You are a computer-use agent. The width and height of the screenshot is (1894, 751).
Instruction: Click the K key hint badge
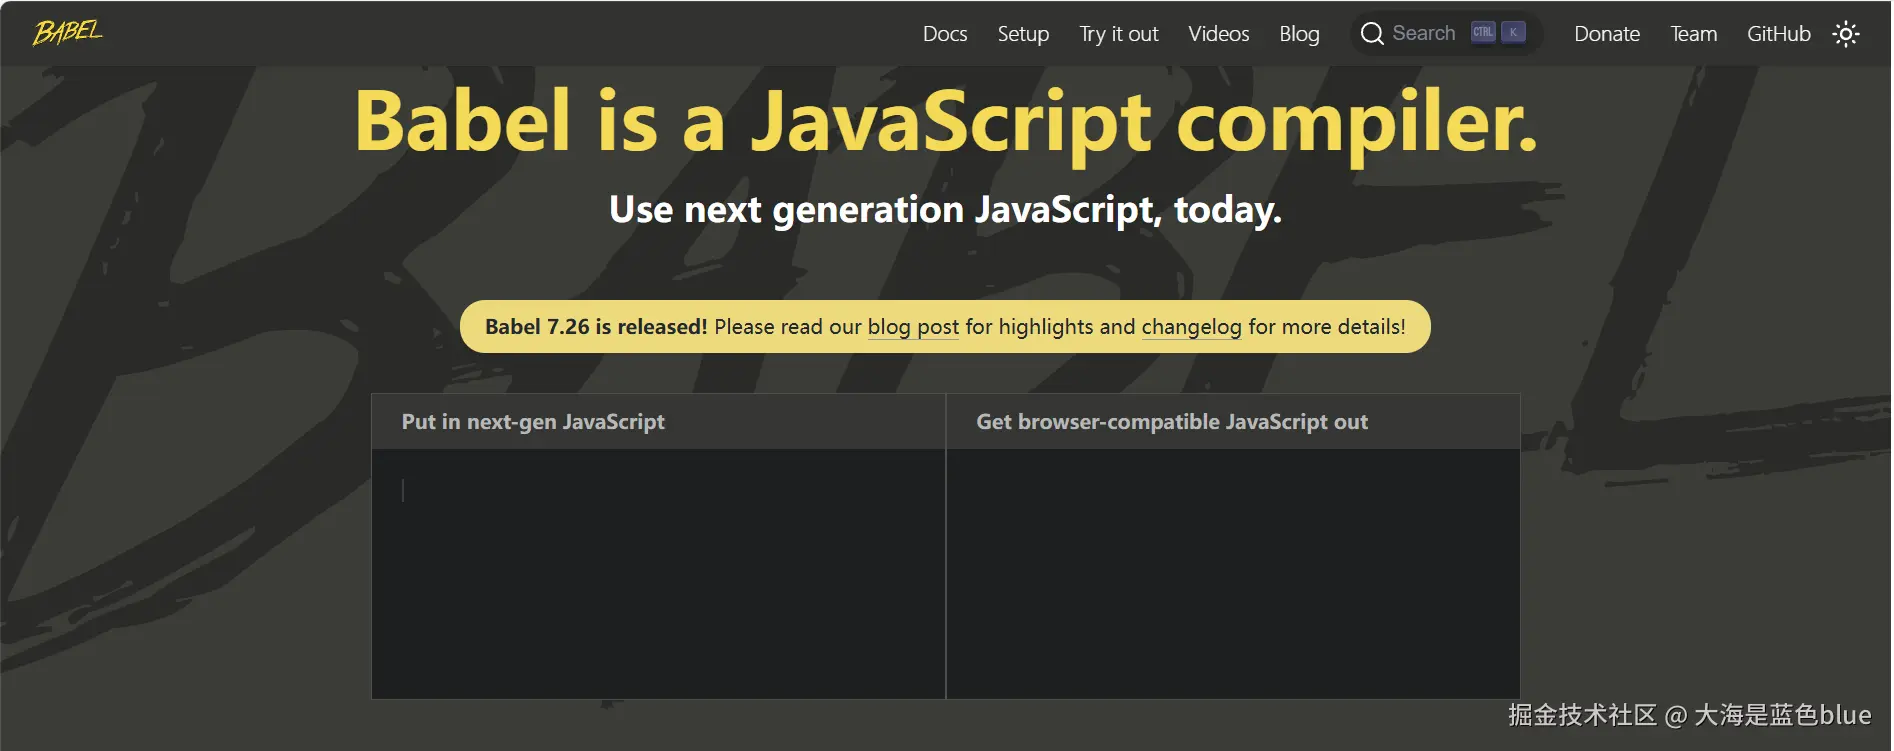[1513, 32]
